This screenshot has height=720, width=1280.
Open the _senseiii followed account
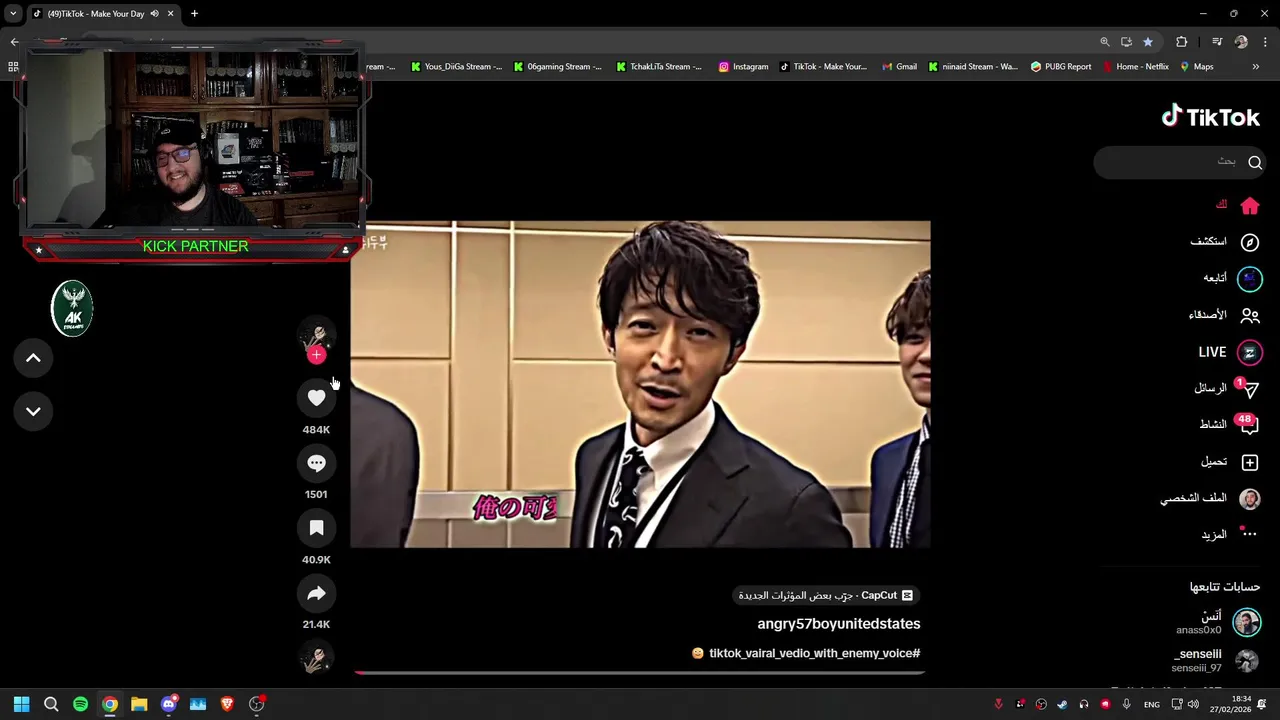(x=1216, y=660)
